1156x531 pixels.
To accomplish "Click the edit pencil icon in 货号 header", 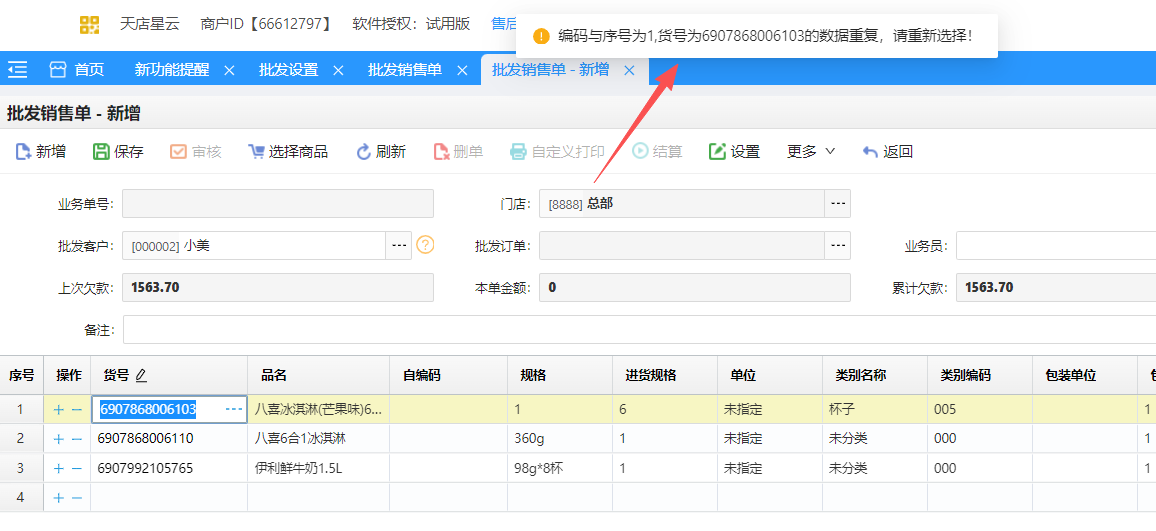I will [x=141, y=376].
